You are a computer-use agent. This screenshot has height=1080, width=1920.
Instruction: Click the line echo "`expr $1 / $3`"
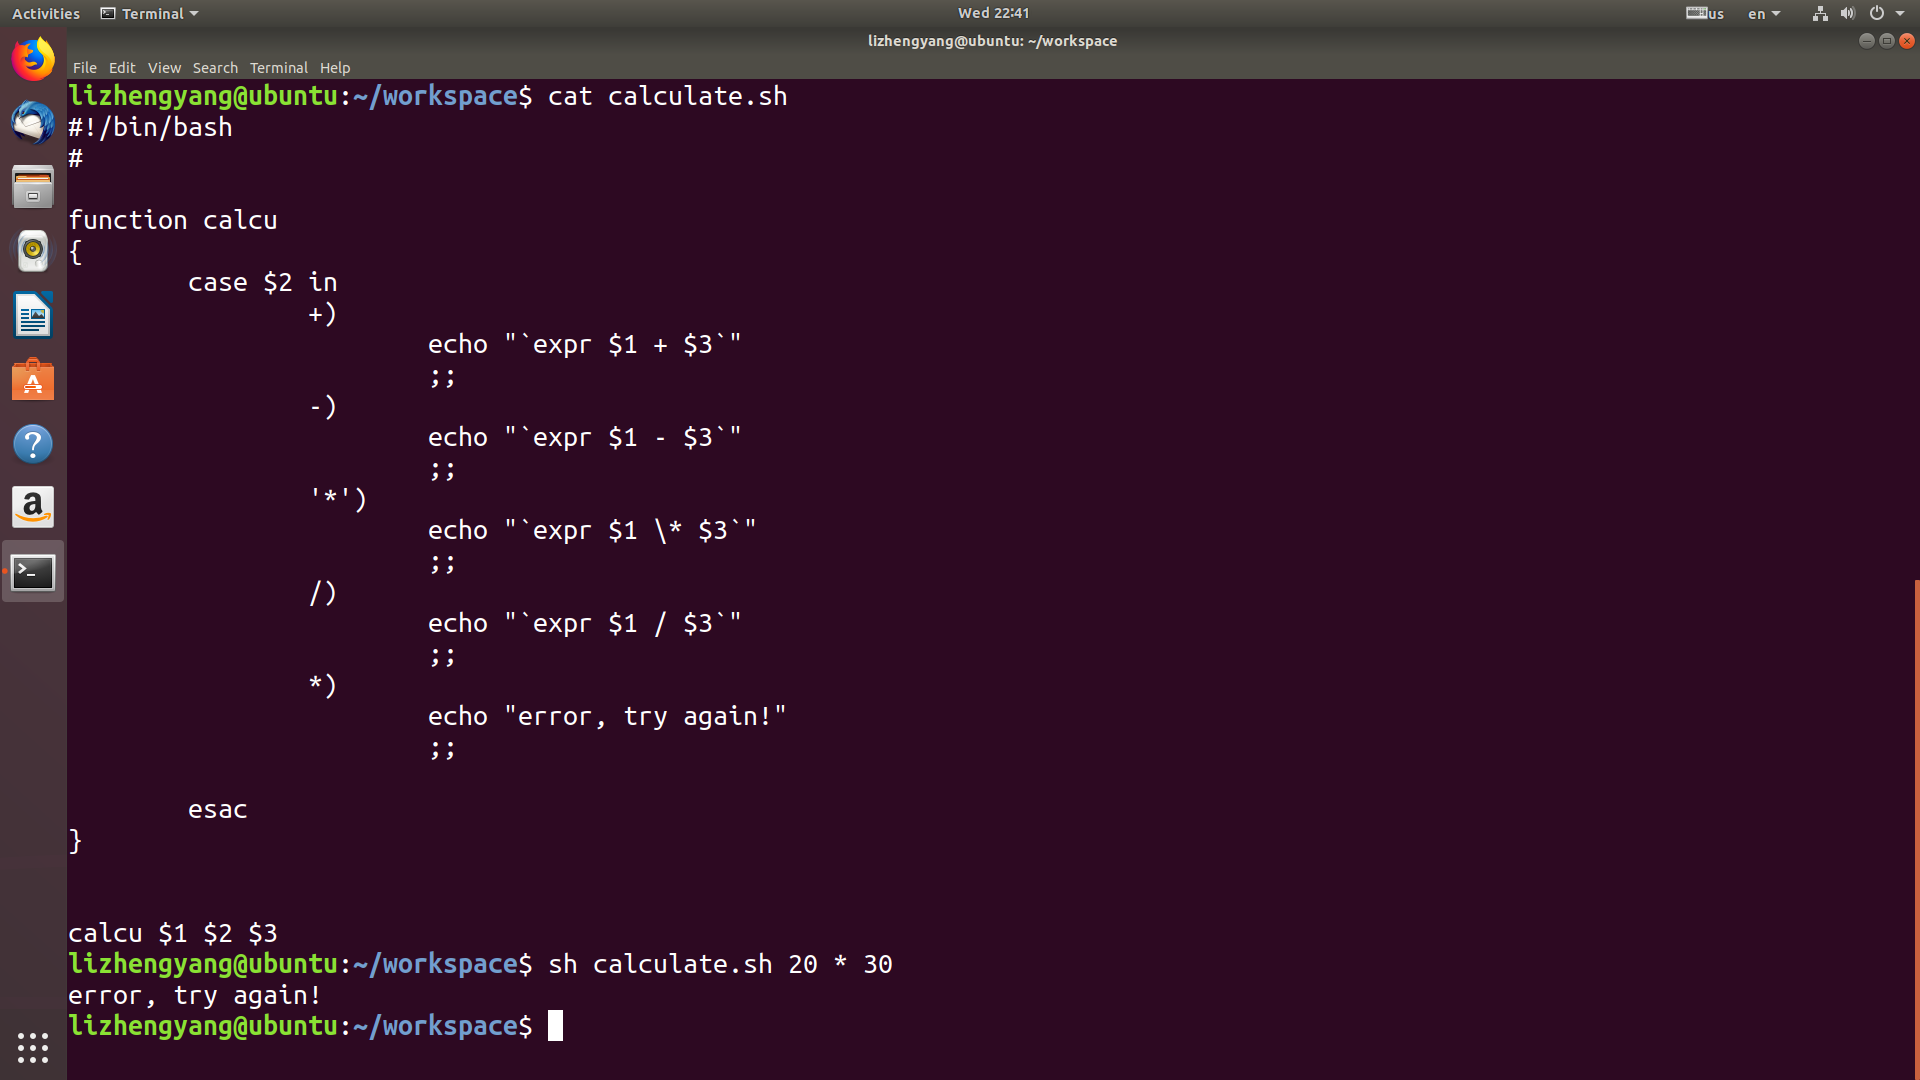click(585, 623)
